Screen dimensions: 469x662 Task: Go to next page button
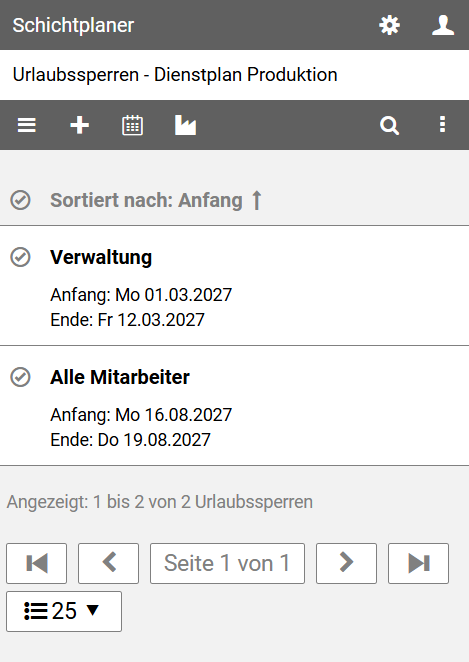[346, 563]
